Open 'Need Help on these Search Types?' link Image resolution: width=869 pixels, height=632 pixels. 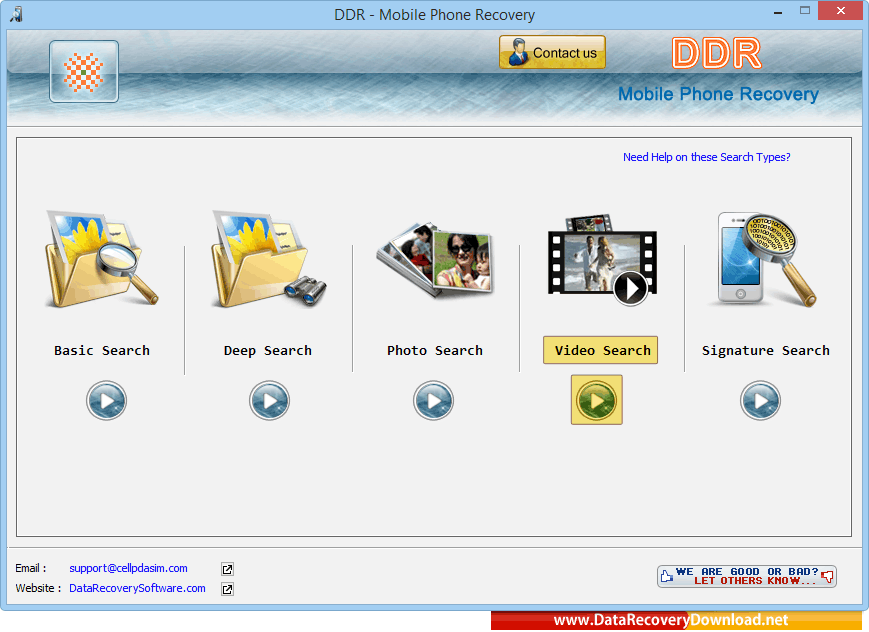pyautogui.click(x=707, y=157)
